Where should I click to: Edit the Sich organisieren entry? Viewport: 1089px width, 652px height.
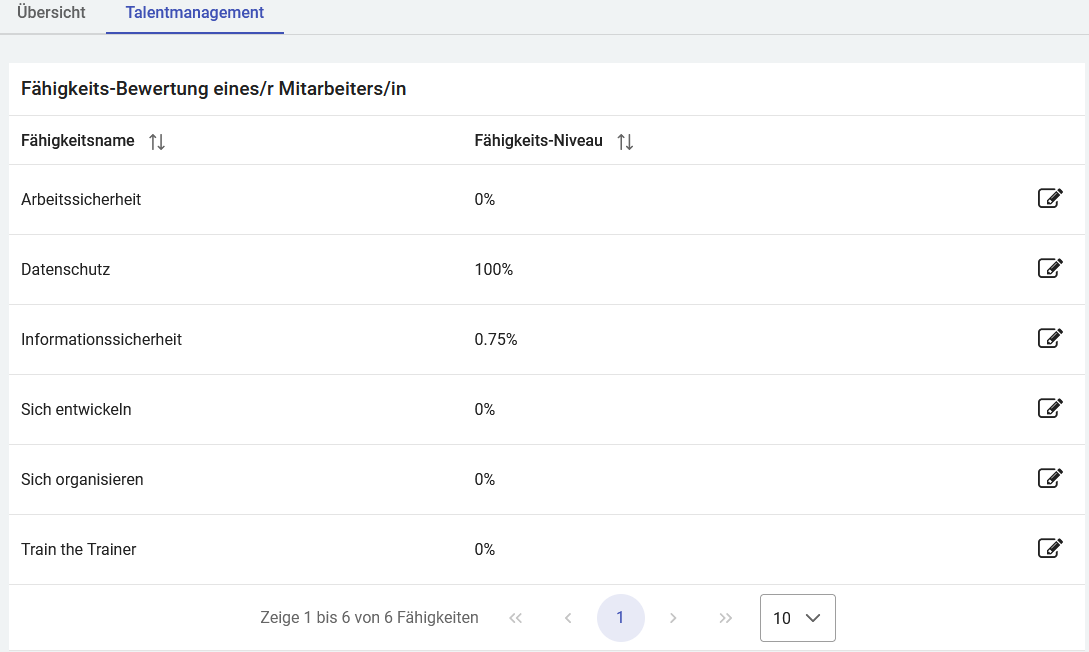(1049, 478)
